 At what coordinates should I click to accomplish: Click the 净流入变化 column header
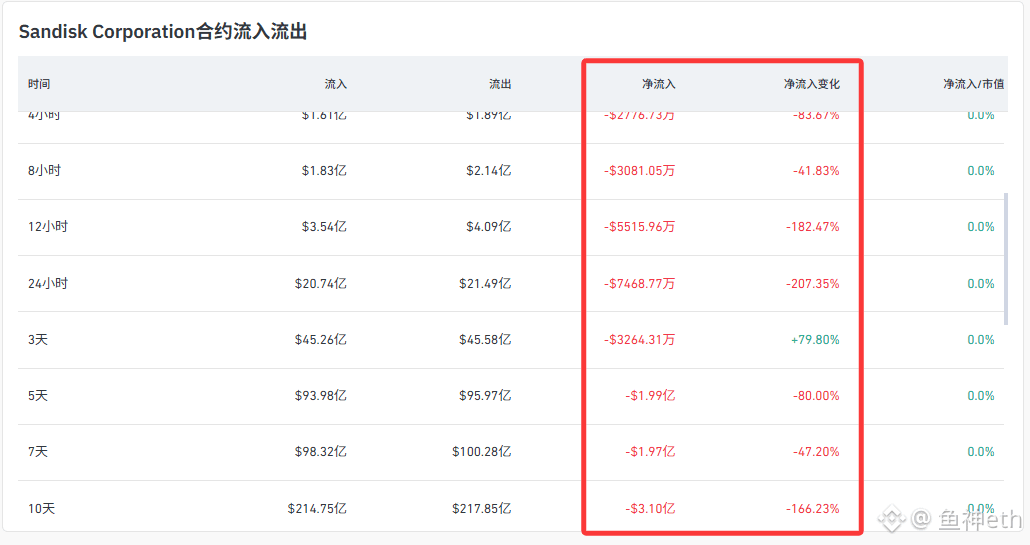tap(811, 84)
